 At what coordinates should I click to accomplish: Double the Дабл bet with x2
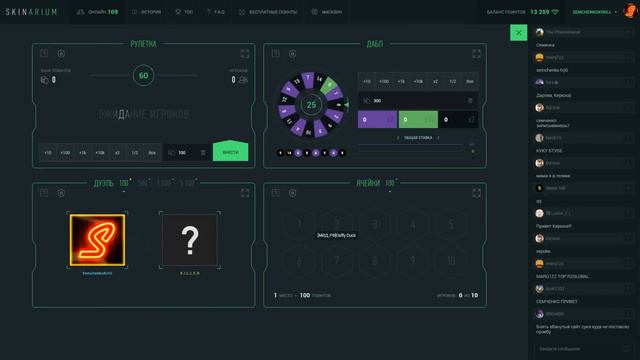pyautogui.click(x=436, y=82)
